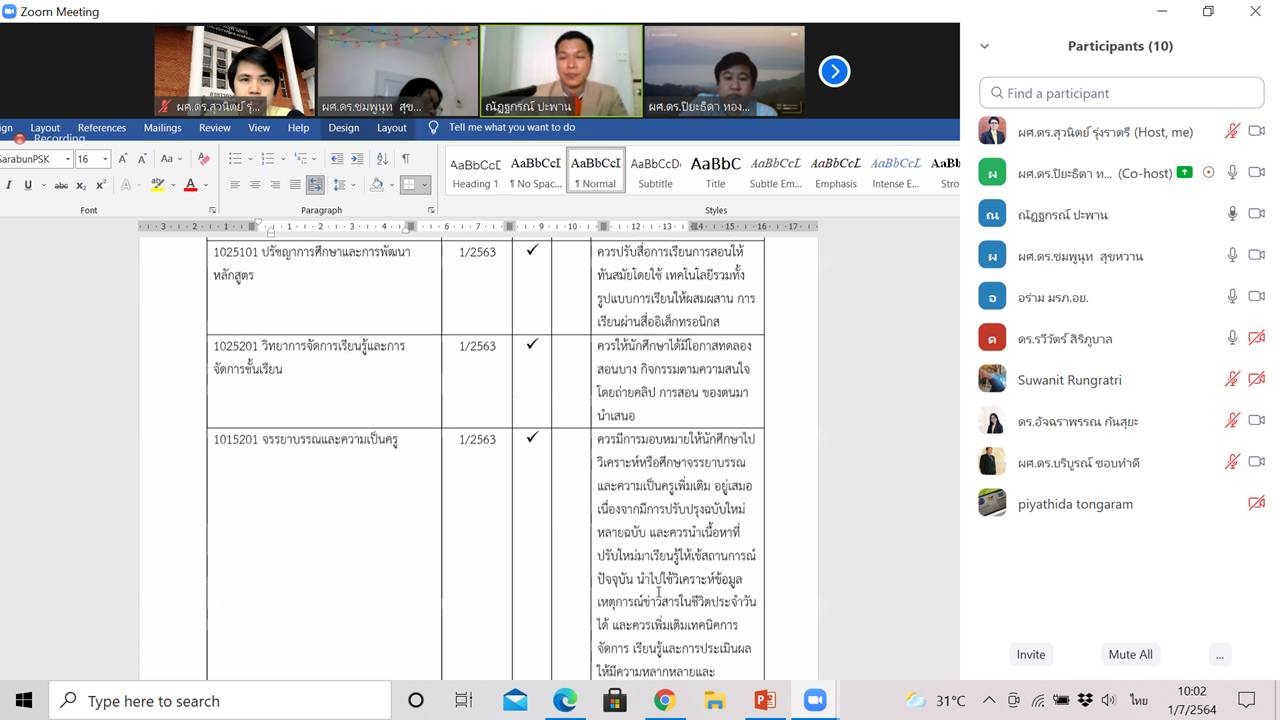Screen dimensions: 1280x720
Task: Toggle video for piyathida tongaram
Action: click(x=1257, y=503)
